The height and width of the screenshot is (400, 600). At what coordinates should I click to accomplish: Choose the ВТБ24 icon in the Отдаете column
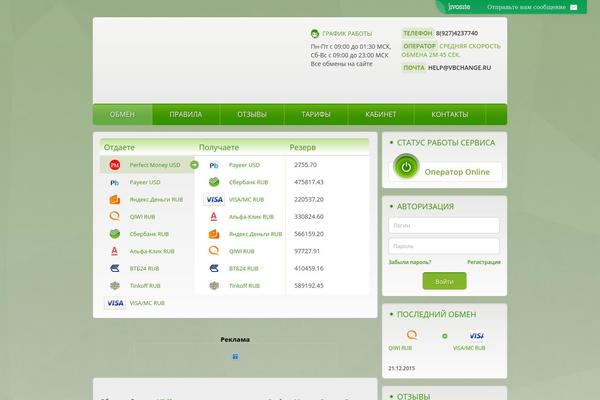[x=114, y=268]
